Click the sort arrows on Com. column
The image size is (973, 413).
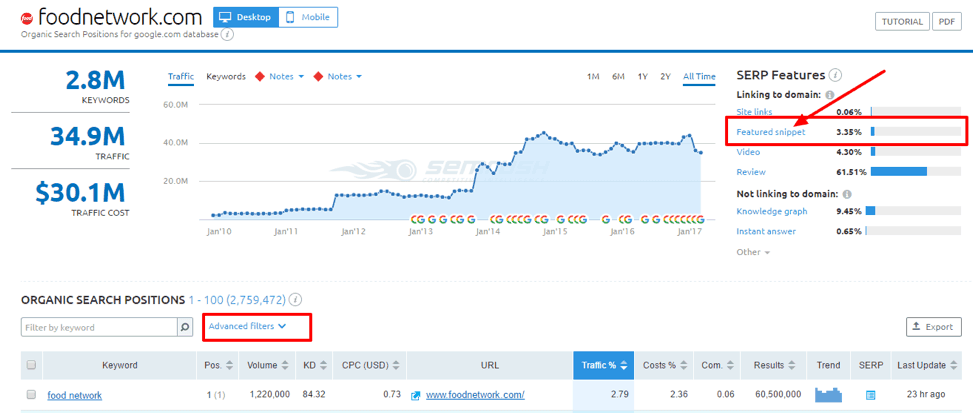point(732,365)
